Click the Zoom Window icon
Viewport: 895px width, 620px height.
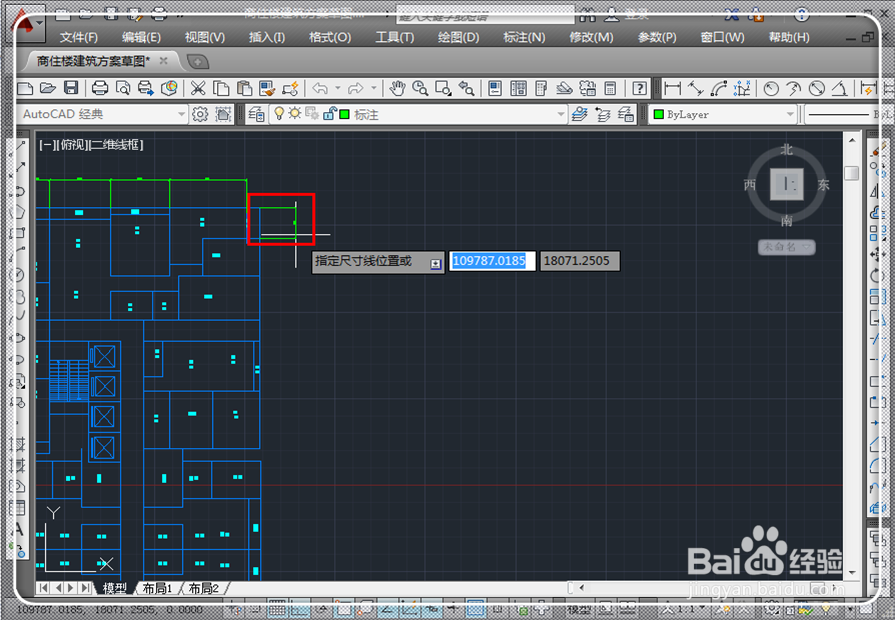coord(443,88)
